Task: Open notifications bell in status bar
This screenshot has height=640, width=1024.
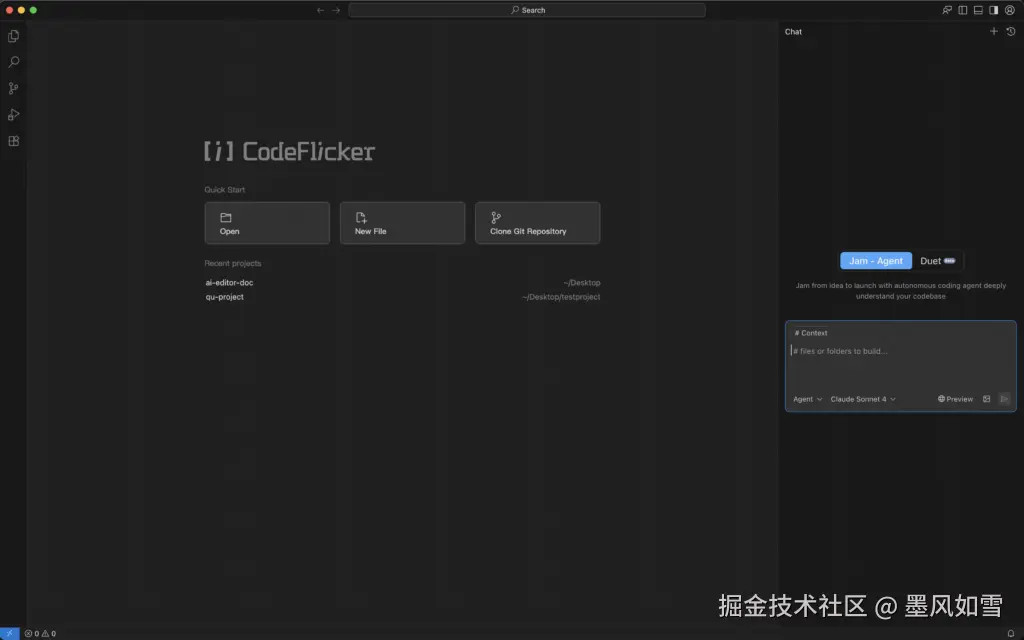Action: pos(1010,633)
